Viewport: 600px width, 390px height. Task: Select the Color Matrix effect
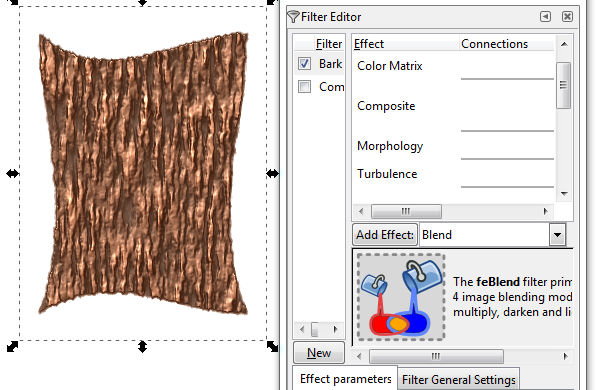[x=390, y=66]
